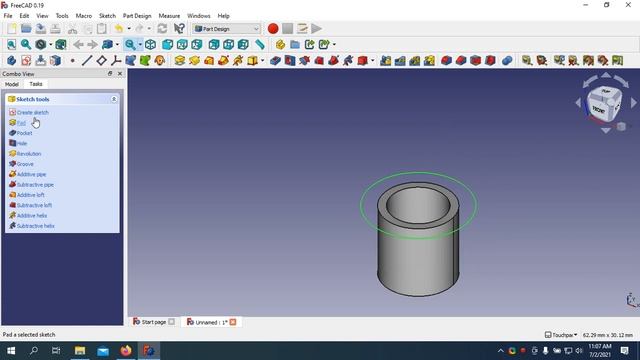Click the Fillet toolbar icon
This screenshot has width=640, height=360.
[446, 61]
